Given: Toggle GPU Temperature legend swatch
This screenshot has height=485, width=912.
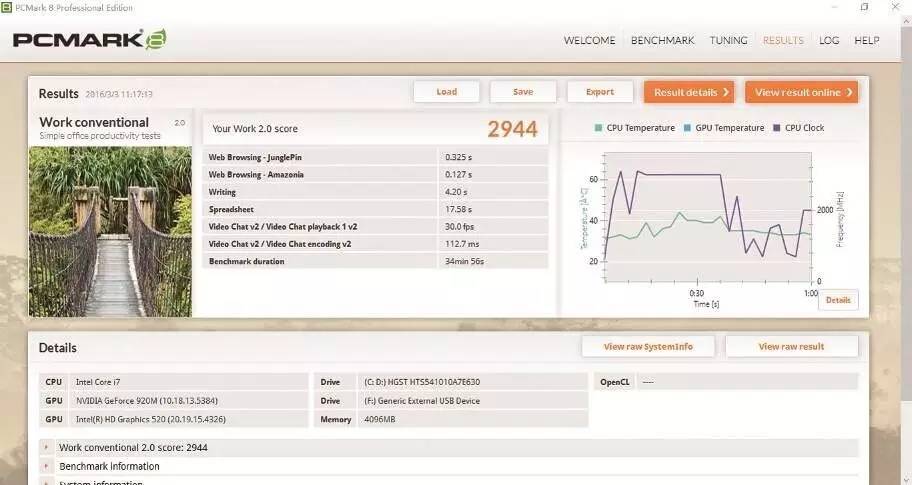Looking at the screenshot, I should pos(687,128).
